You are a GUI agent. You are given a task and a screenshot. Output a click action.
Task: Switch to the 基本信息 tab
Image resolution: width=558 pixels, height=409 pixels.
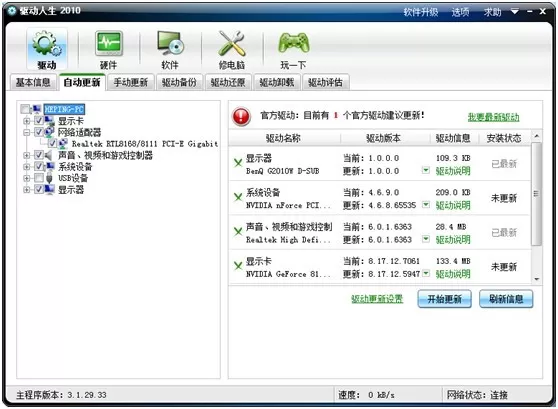tap(33, 83)
